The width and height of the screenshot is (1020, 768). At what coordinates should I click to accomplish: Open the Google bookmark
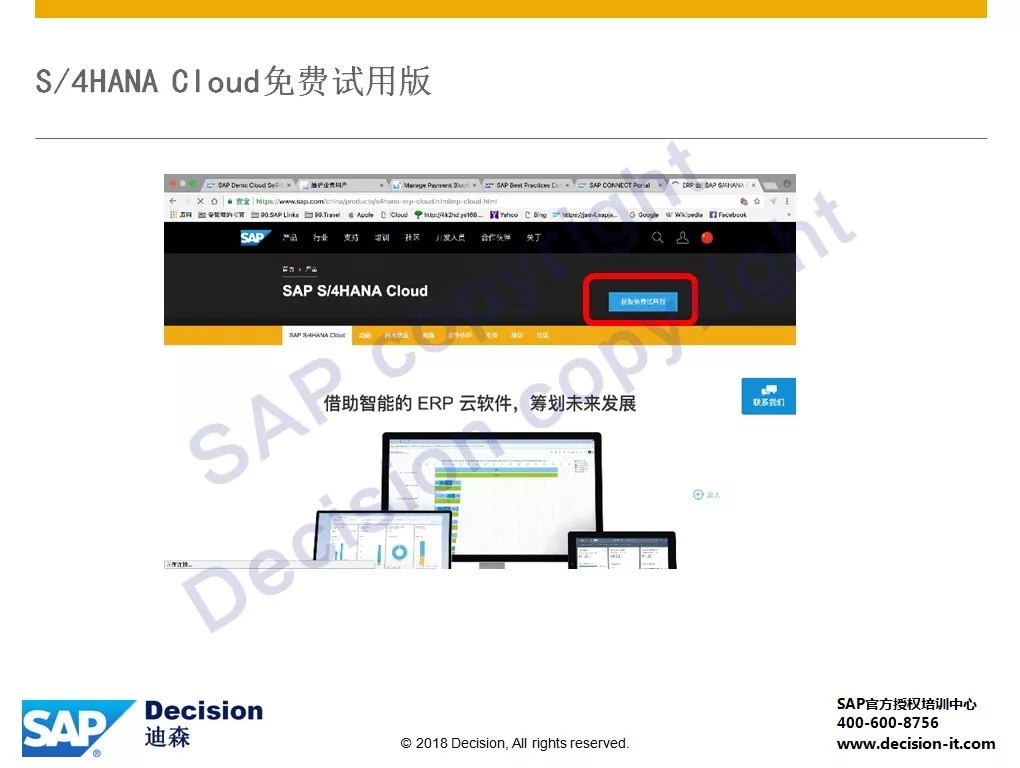(644, 215)
